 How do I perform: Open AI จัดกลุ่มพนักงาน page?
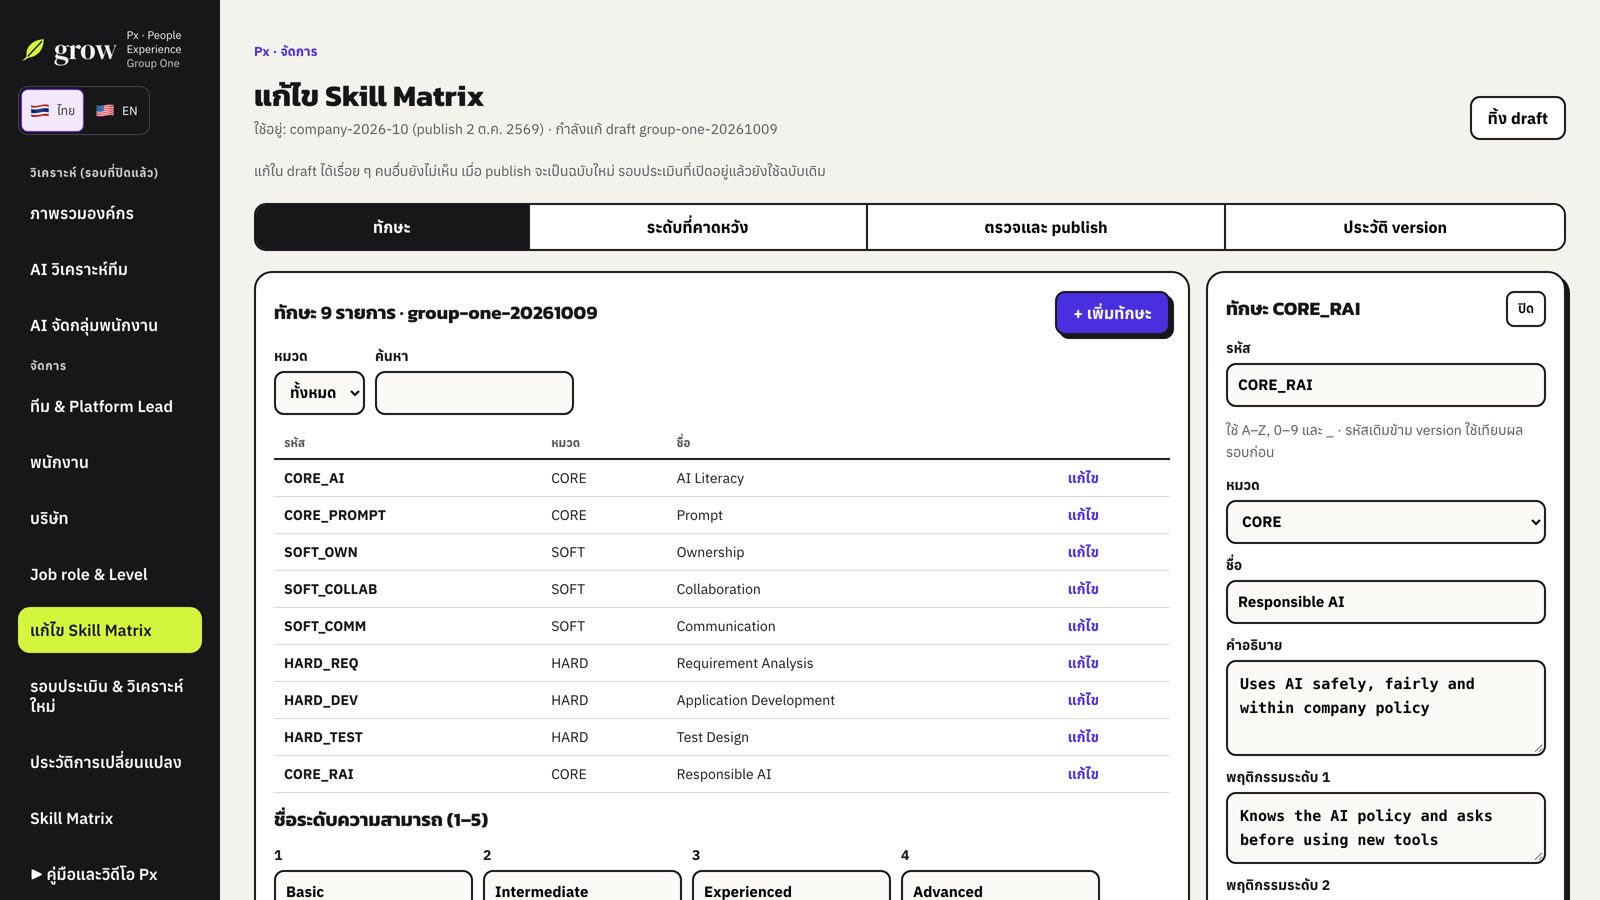coord(110,326)
